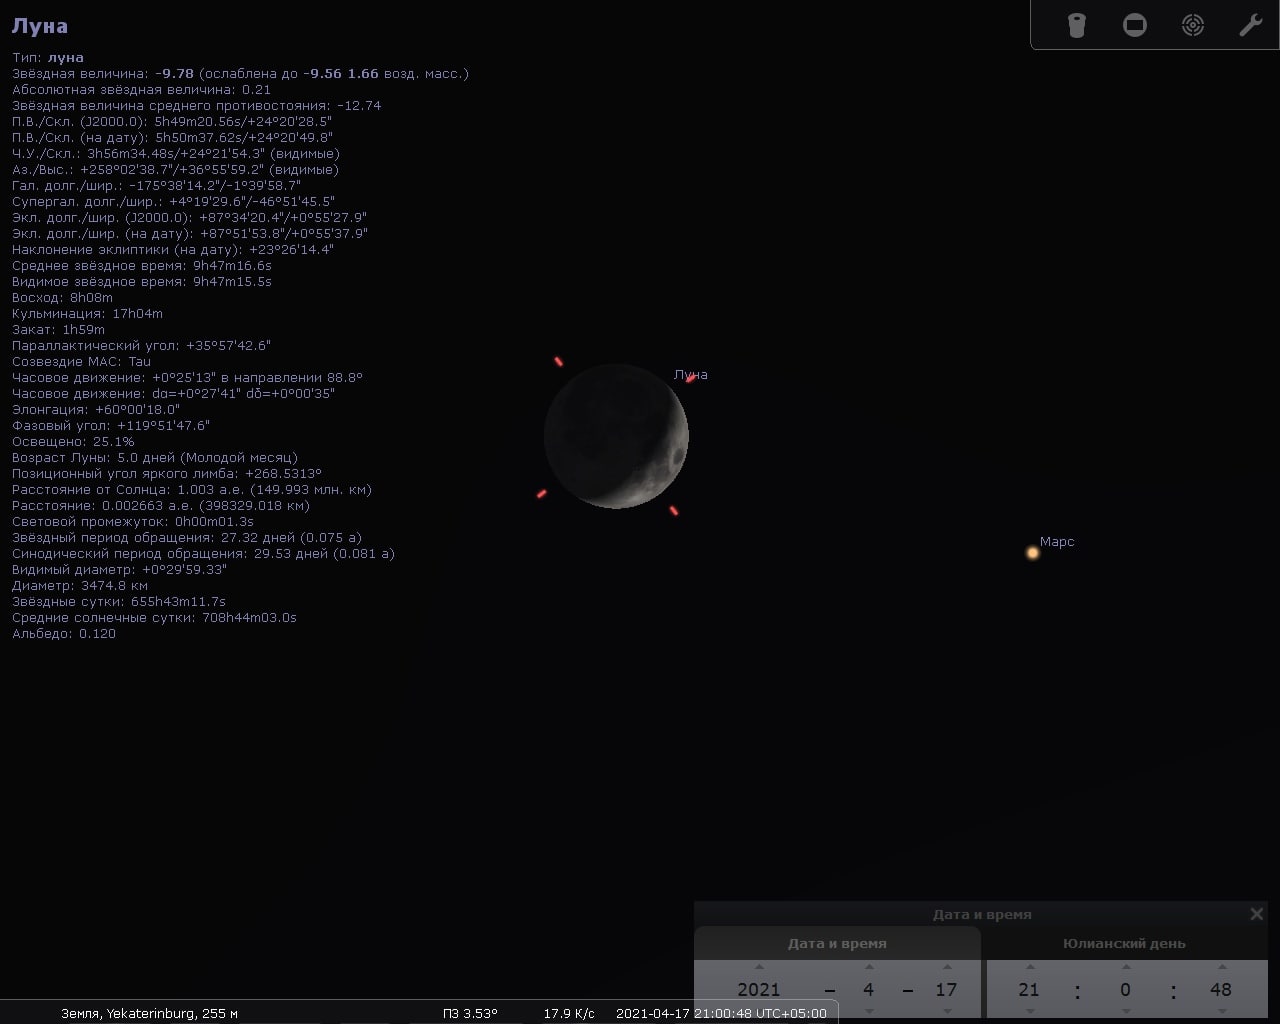Decrease the hour with the down arrow below 21

[x=1029, y=1012]
